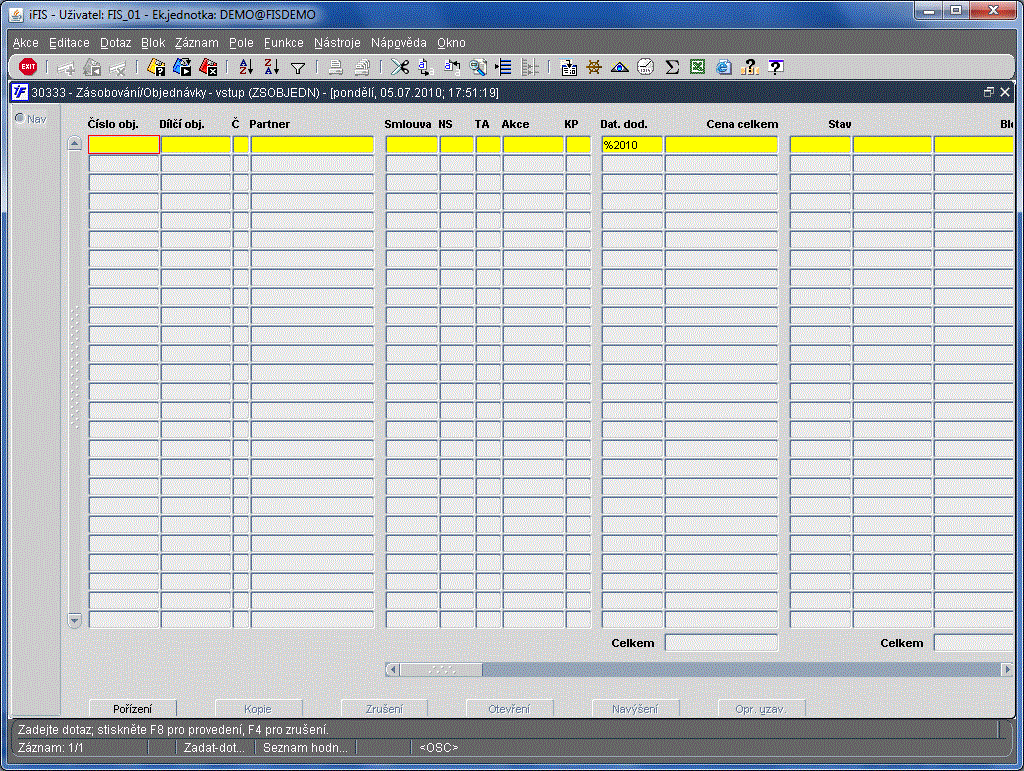Click the Dat. dod. field containing %2010
This screenshot has height=771, width=1024.
click(632, 144)
